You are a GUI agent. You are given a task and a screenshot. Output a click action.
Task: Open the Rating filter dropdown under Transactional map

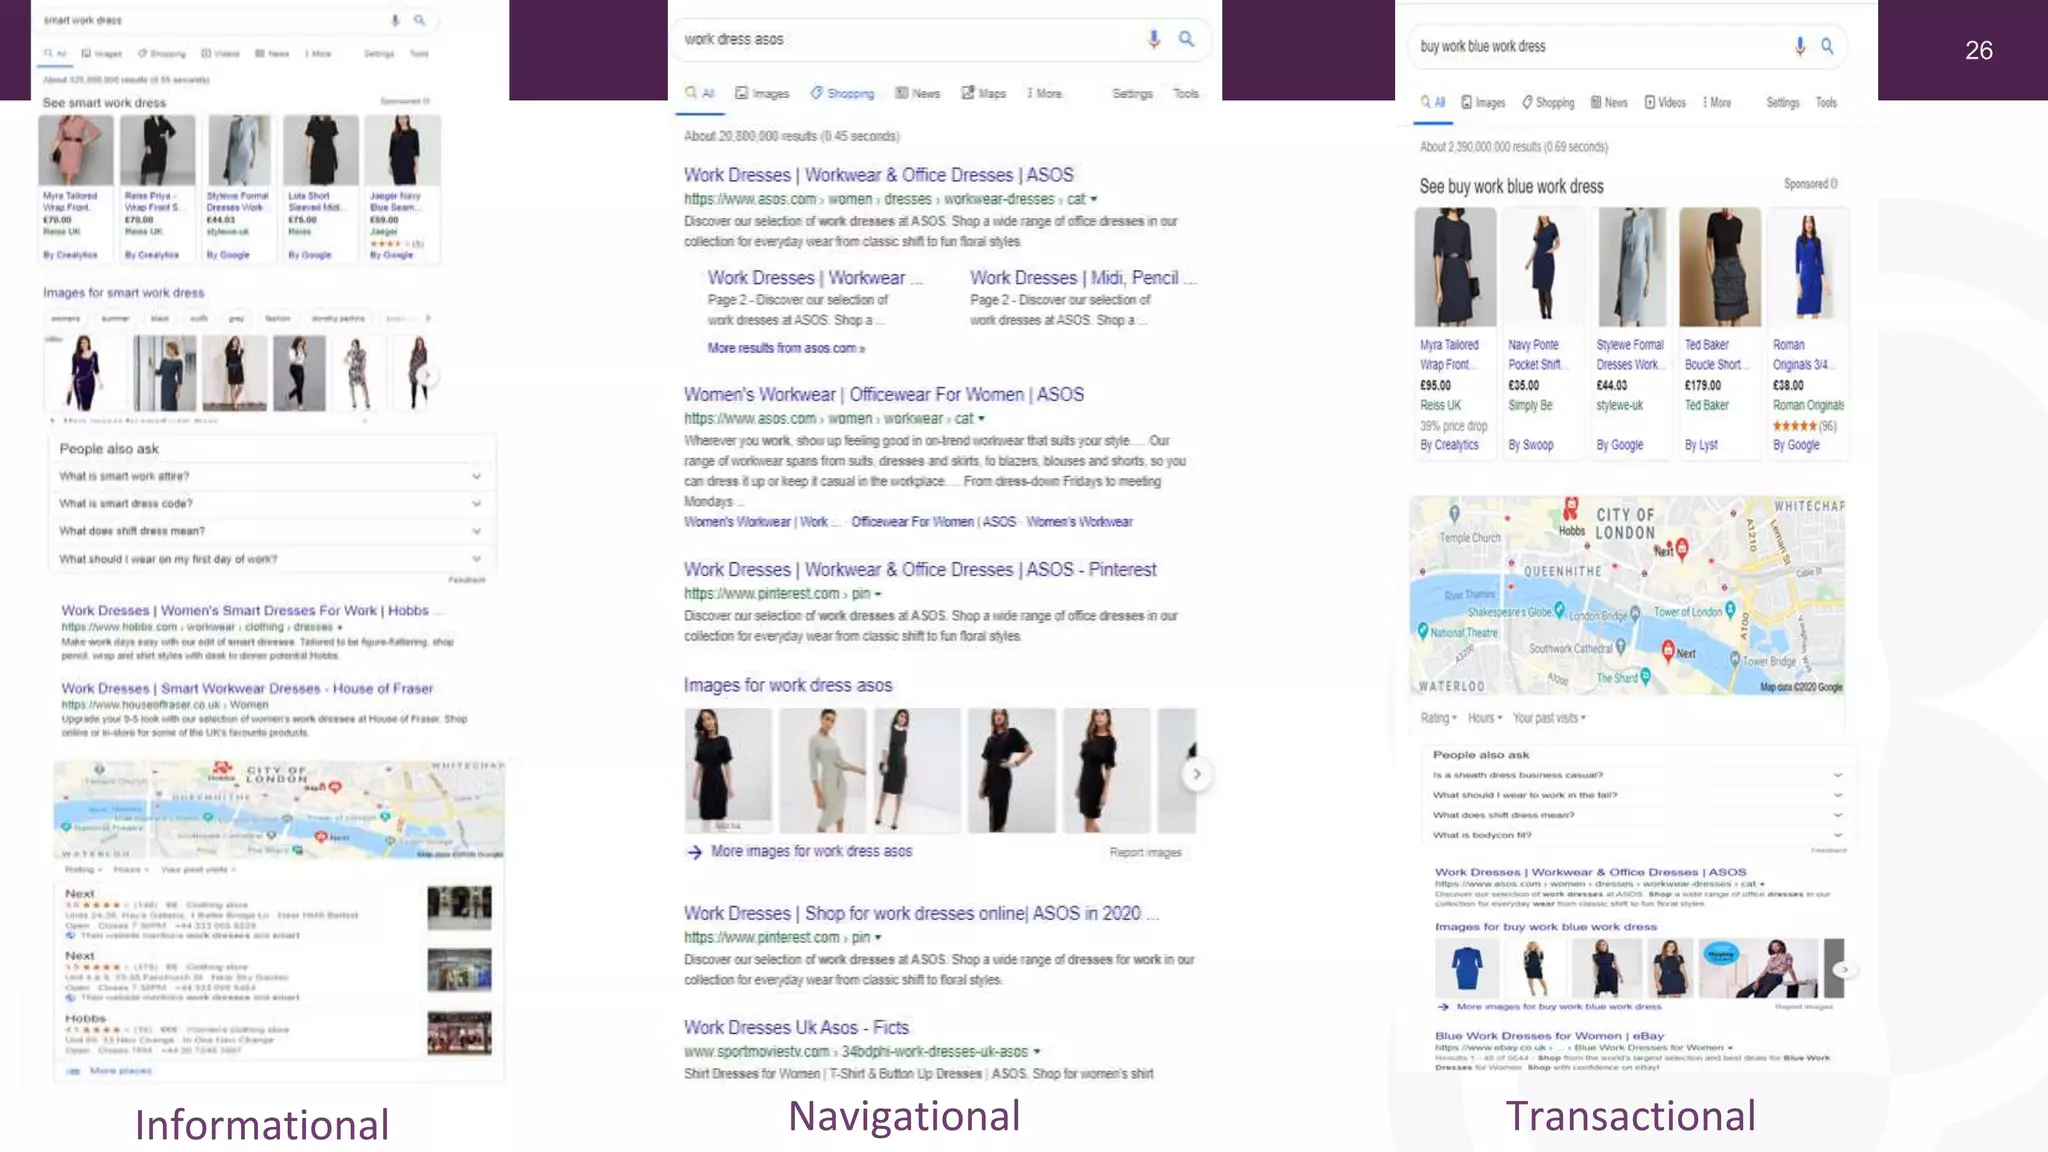[1438, 718]
